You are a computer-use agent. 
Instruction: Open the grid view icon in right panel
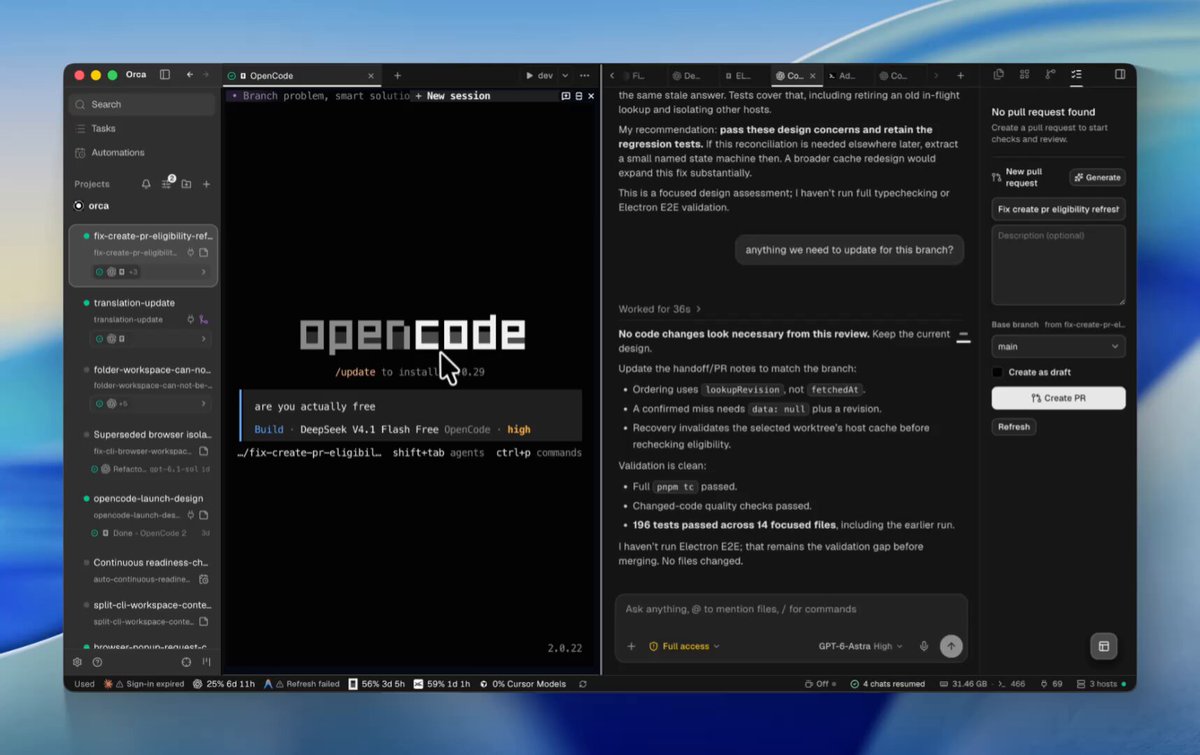tap(1024, 75)
